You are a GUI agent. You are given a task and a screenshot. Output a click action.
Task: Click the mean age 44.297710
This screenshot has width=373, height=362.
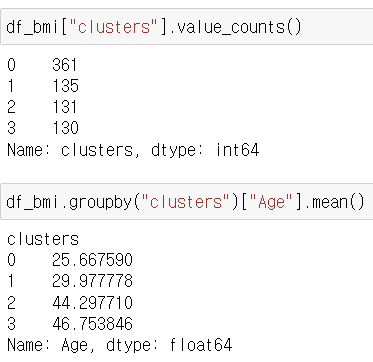(x=93, y=303)
